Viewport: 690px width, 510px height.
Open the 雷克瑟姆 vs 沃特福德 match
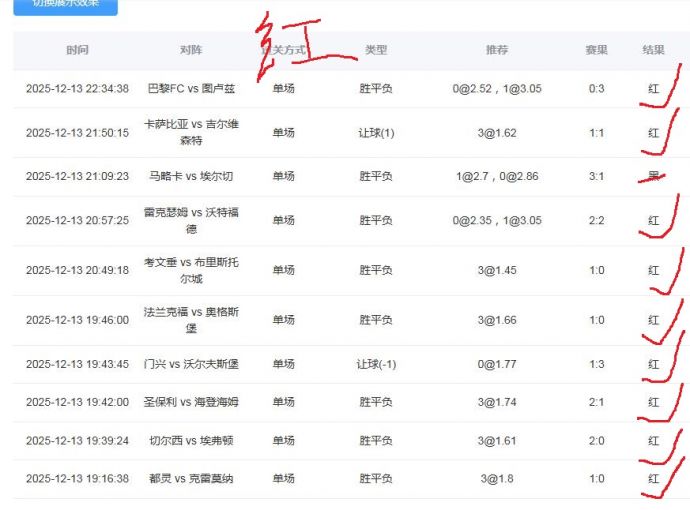pyautogui.click(x=191, y=220)
